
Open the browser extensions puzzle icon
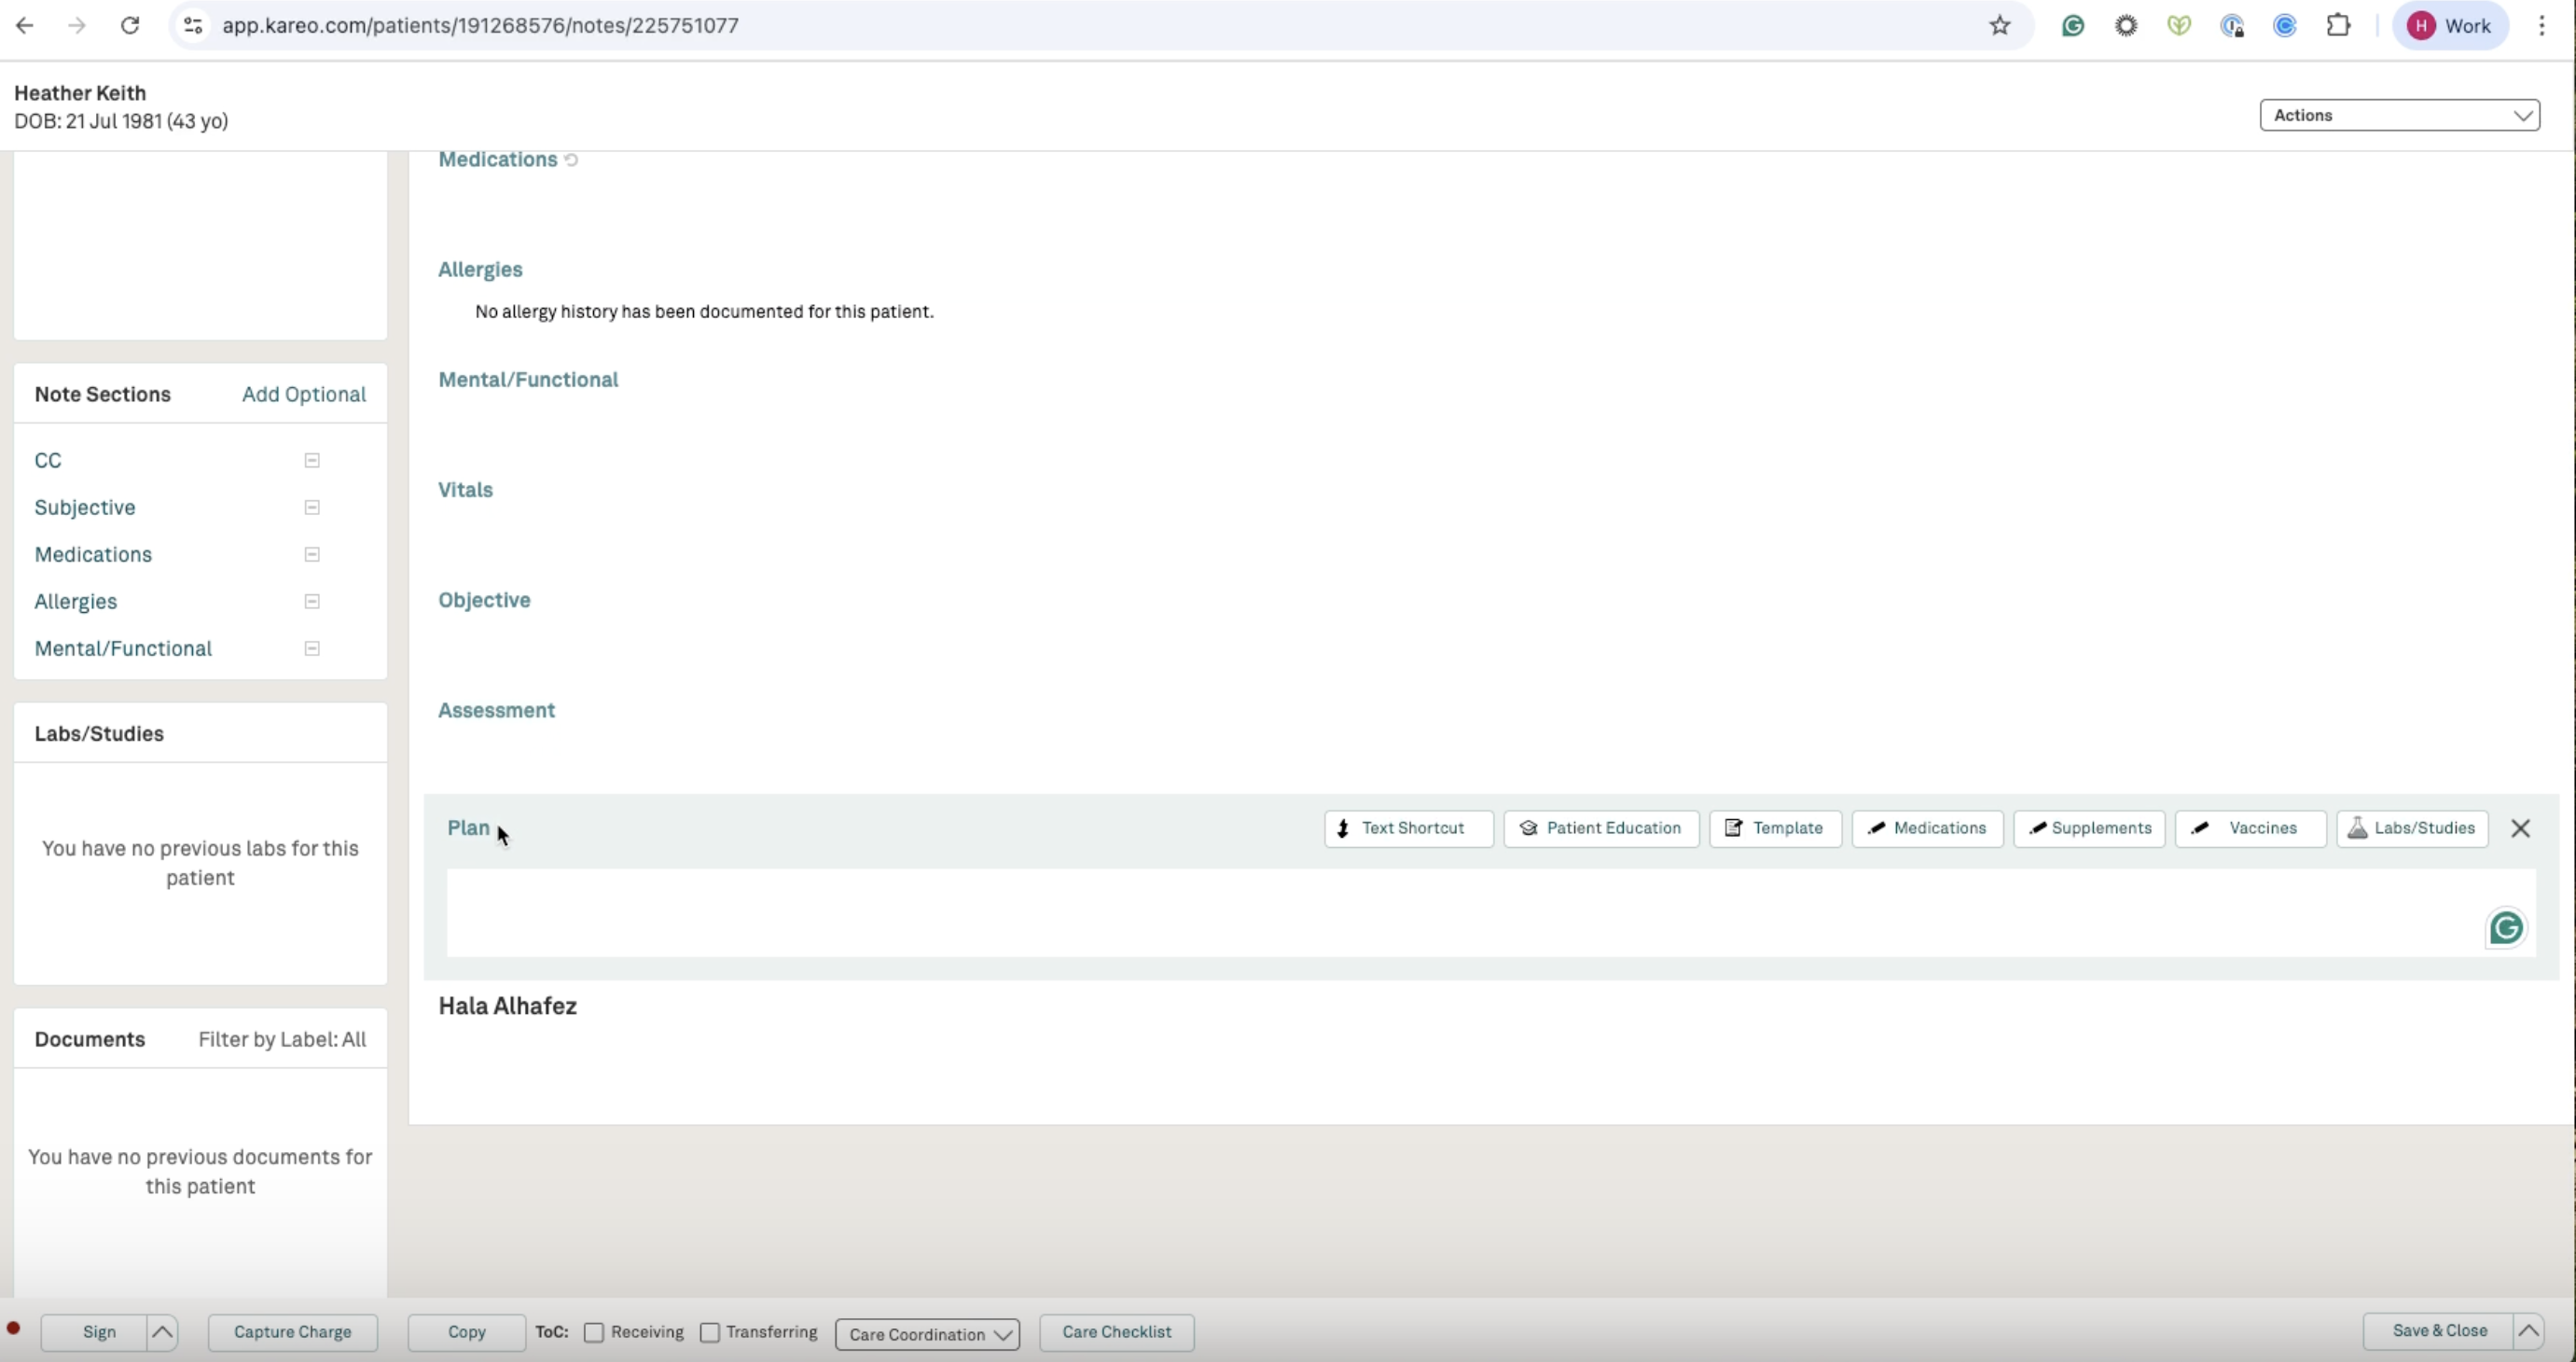coord(2338,26)
